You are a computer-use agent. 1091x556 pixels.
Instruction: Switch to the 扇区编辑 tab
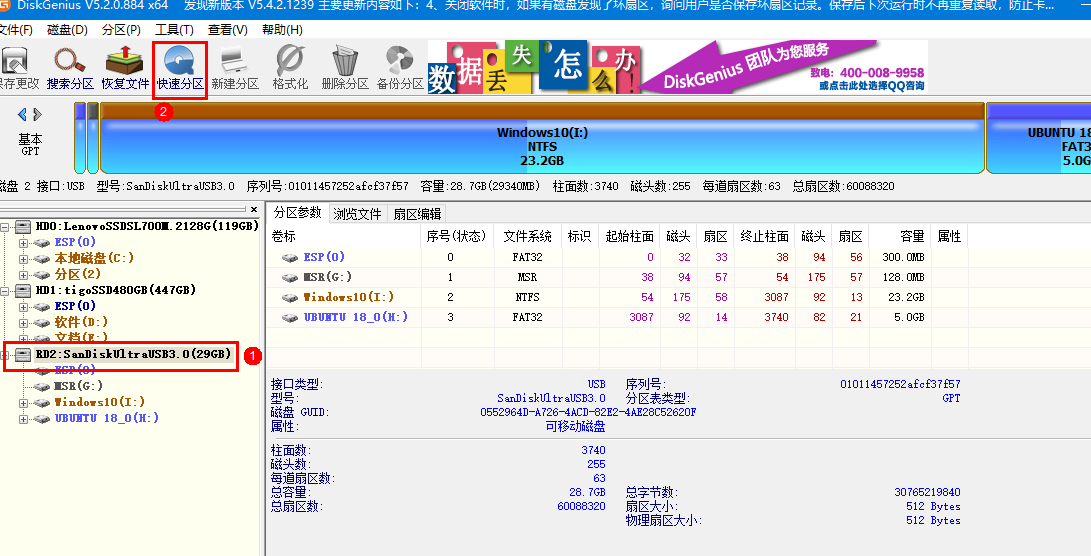click(417, 214)
